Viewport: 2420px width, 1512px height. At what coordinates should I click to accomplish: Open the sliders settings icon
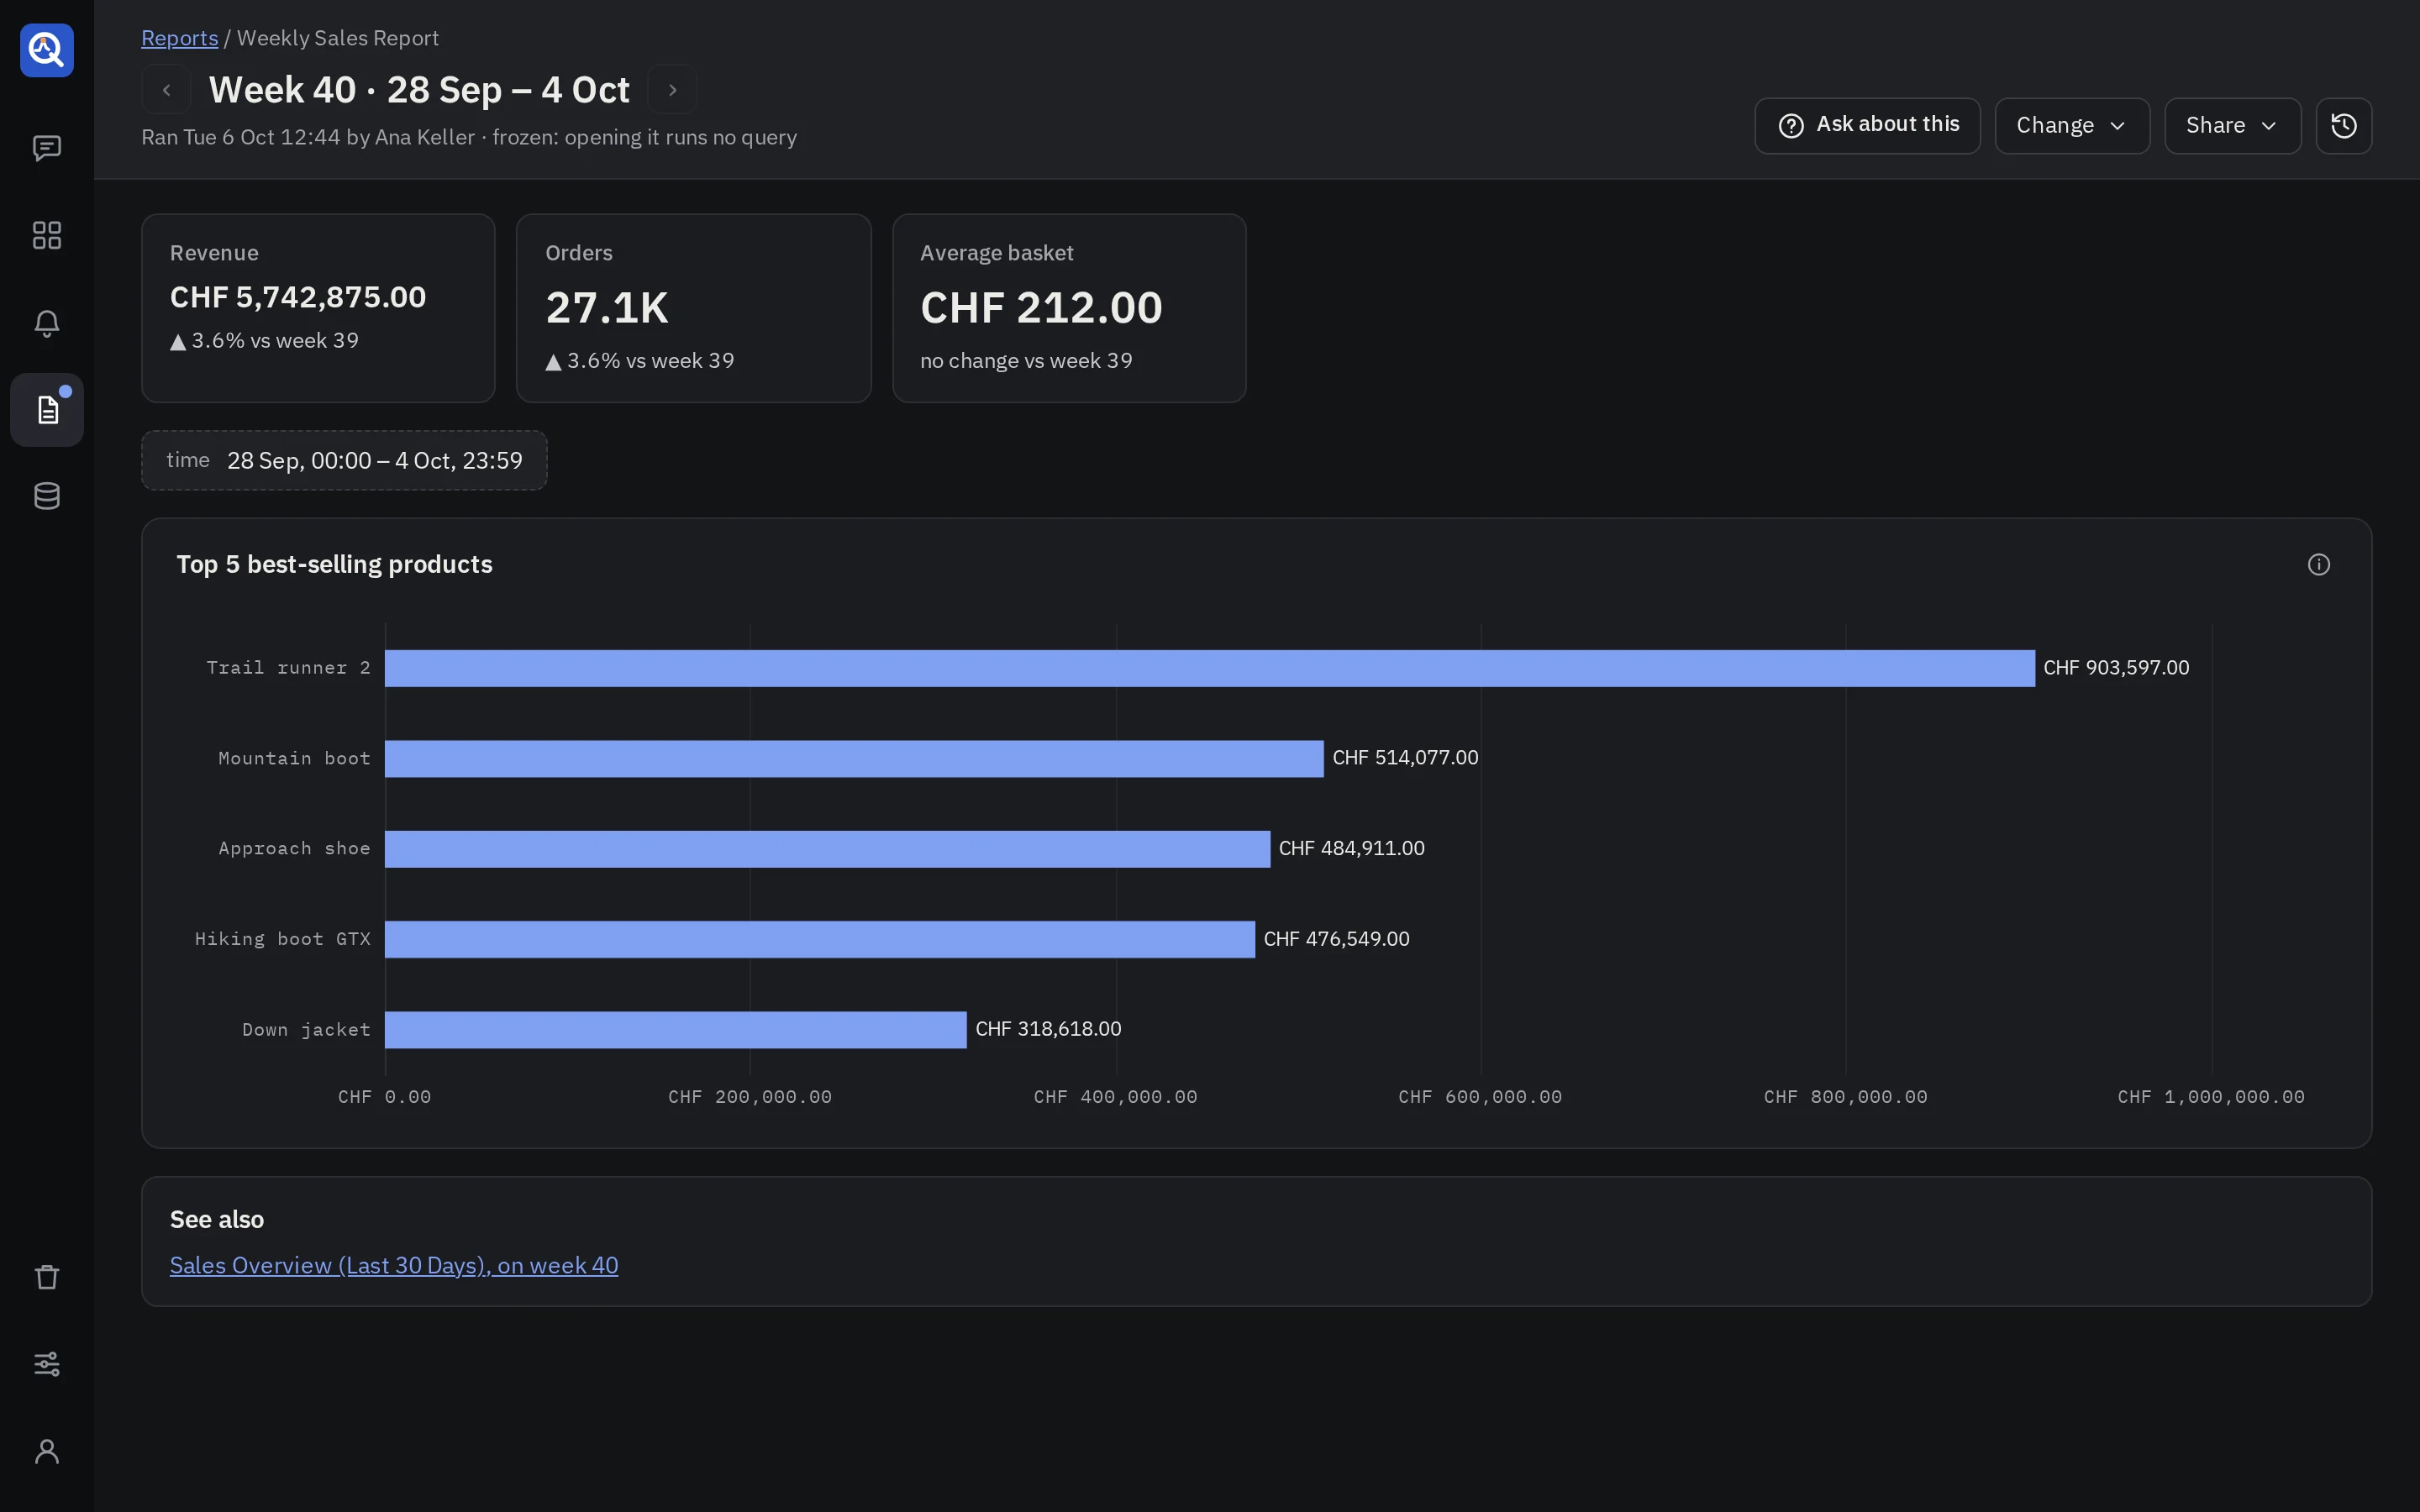47,1364
